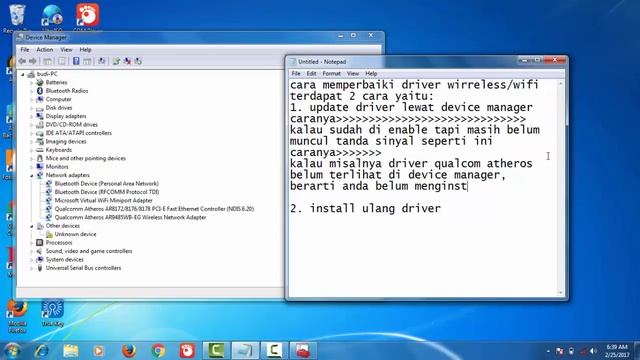Open the View menu in Device Manager

(x=66, y=49)
